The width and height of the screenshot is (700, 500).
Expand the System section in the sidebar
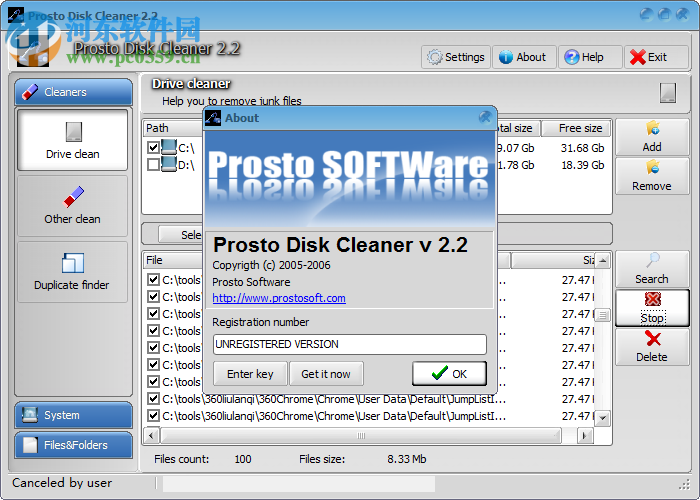(74, 415)
